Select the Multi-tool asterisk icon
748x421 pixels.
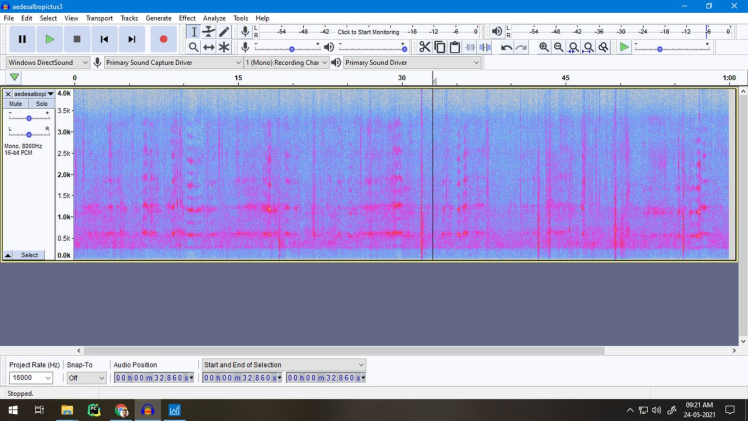[x=224, y=47]
